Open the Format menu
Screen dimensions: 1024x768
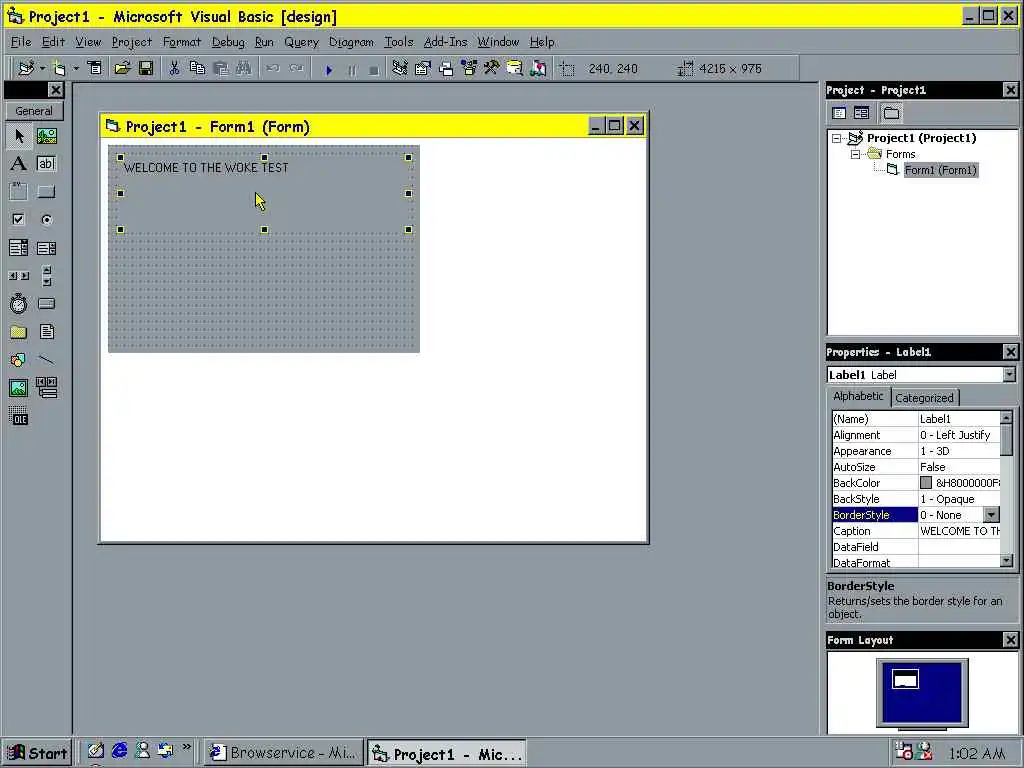(x=182, y=42)
